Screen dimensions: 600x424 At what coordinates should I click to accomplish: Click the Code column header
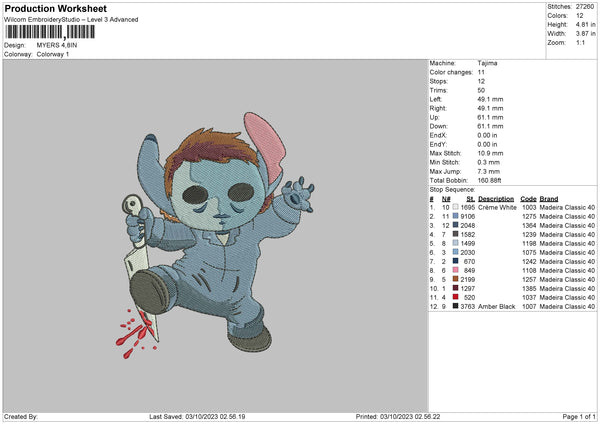point(528,198)
